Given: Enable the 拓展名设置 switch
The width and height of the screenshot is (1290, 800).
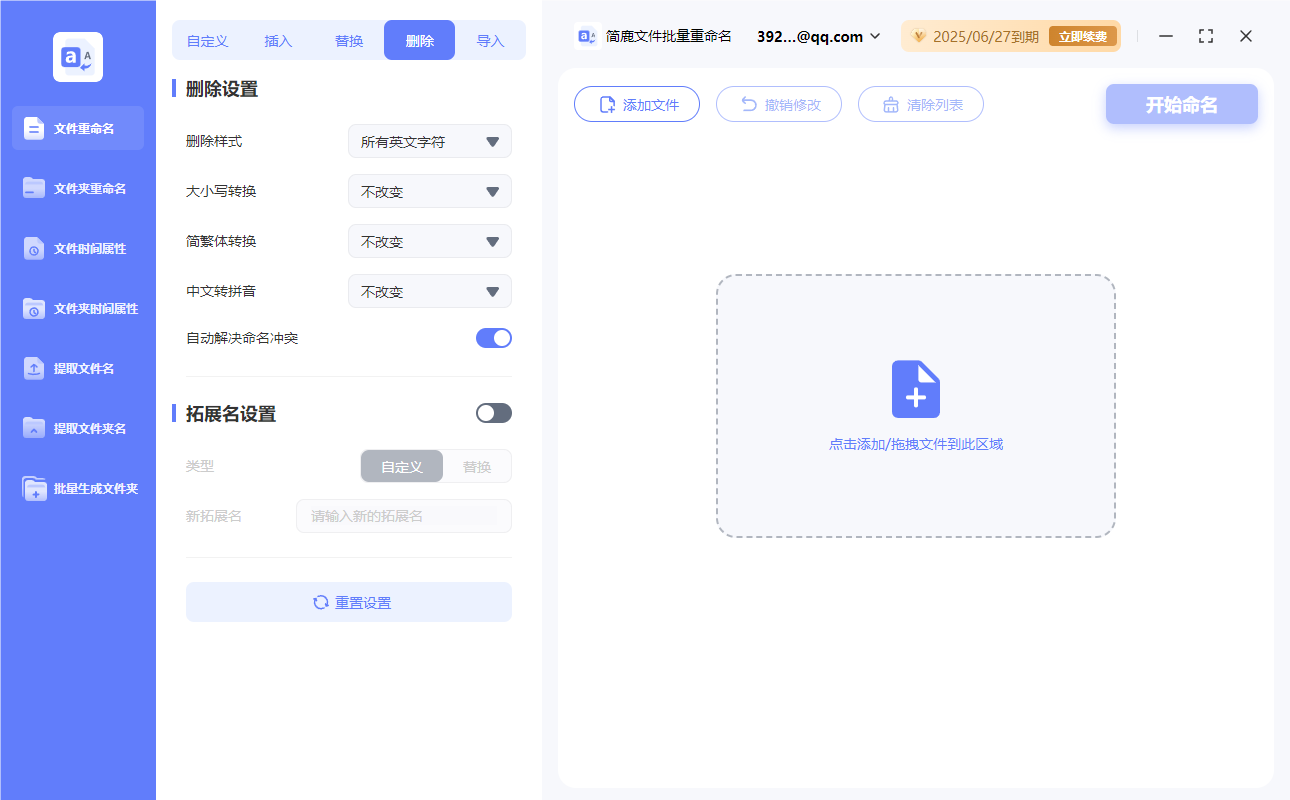Looking at the screenshot, I should point(493,412).
